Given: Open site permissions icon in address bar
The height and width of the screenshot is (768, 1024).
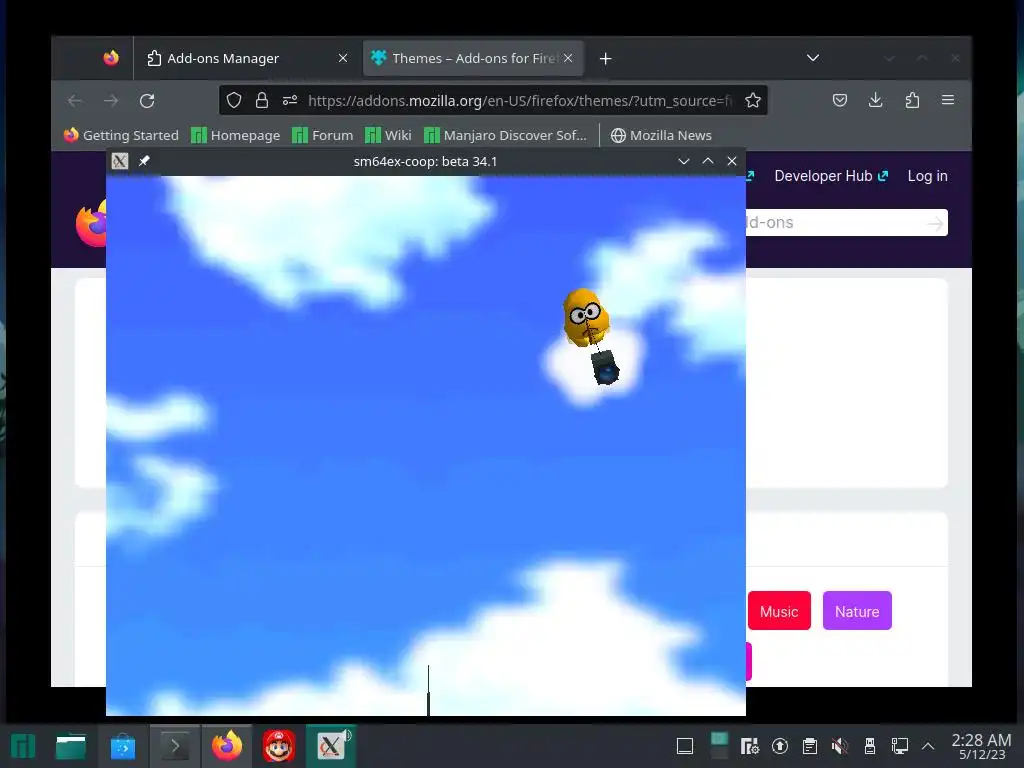Looking at the screenshot, I should tap(290, 101).
